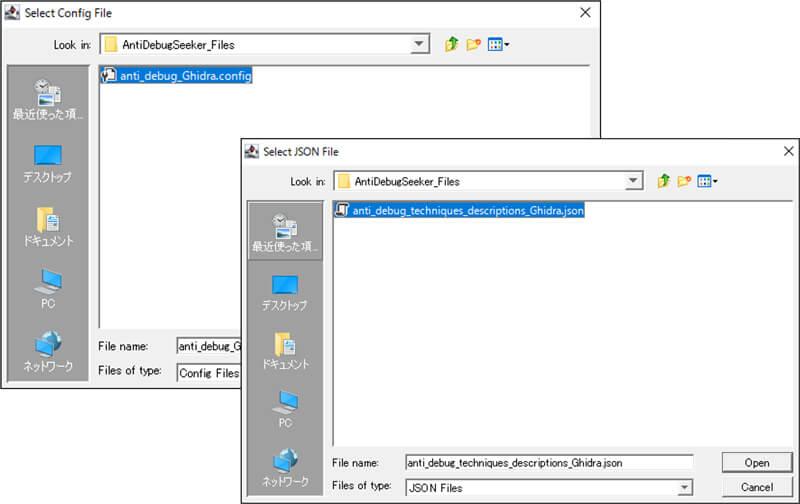Go up one level in Select JSON File dialog
800x504 pixels.
[663, 181]
